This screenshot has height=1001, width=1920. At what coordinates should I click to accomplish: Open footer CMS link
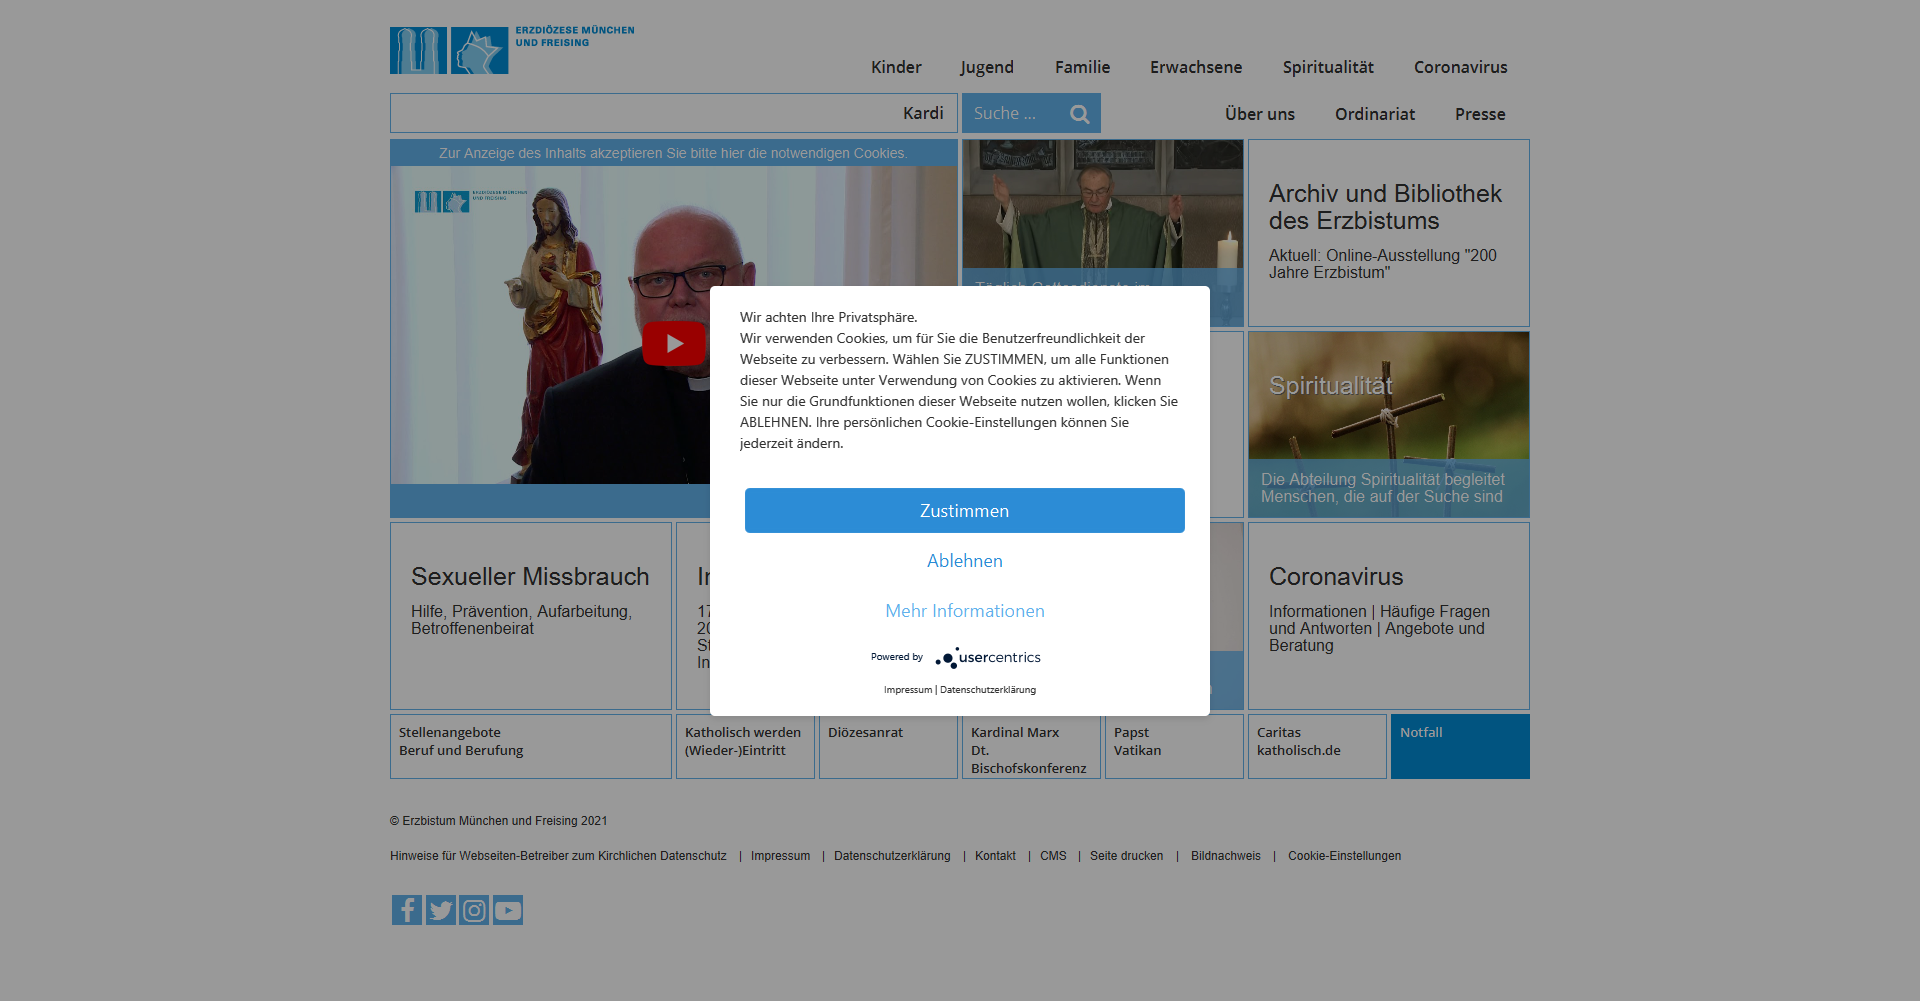(x=1053, y=856)
